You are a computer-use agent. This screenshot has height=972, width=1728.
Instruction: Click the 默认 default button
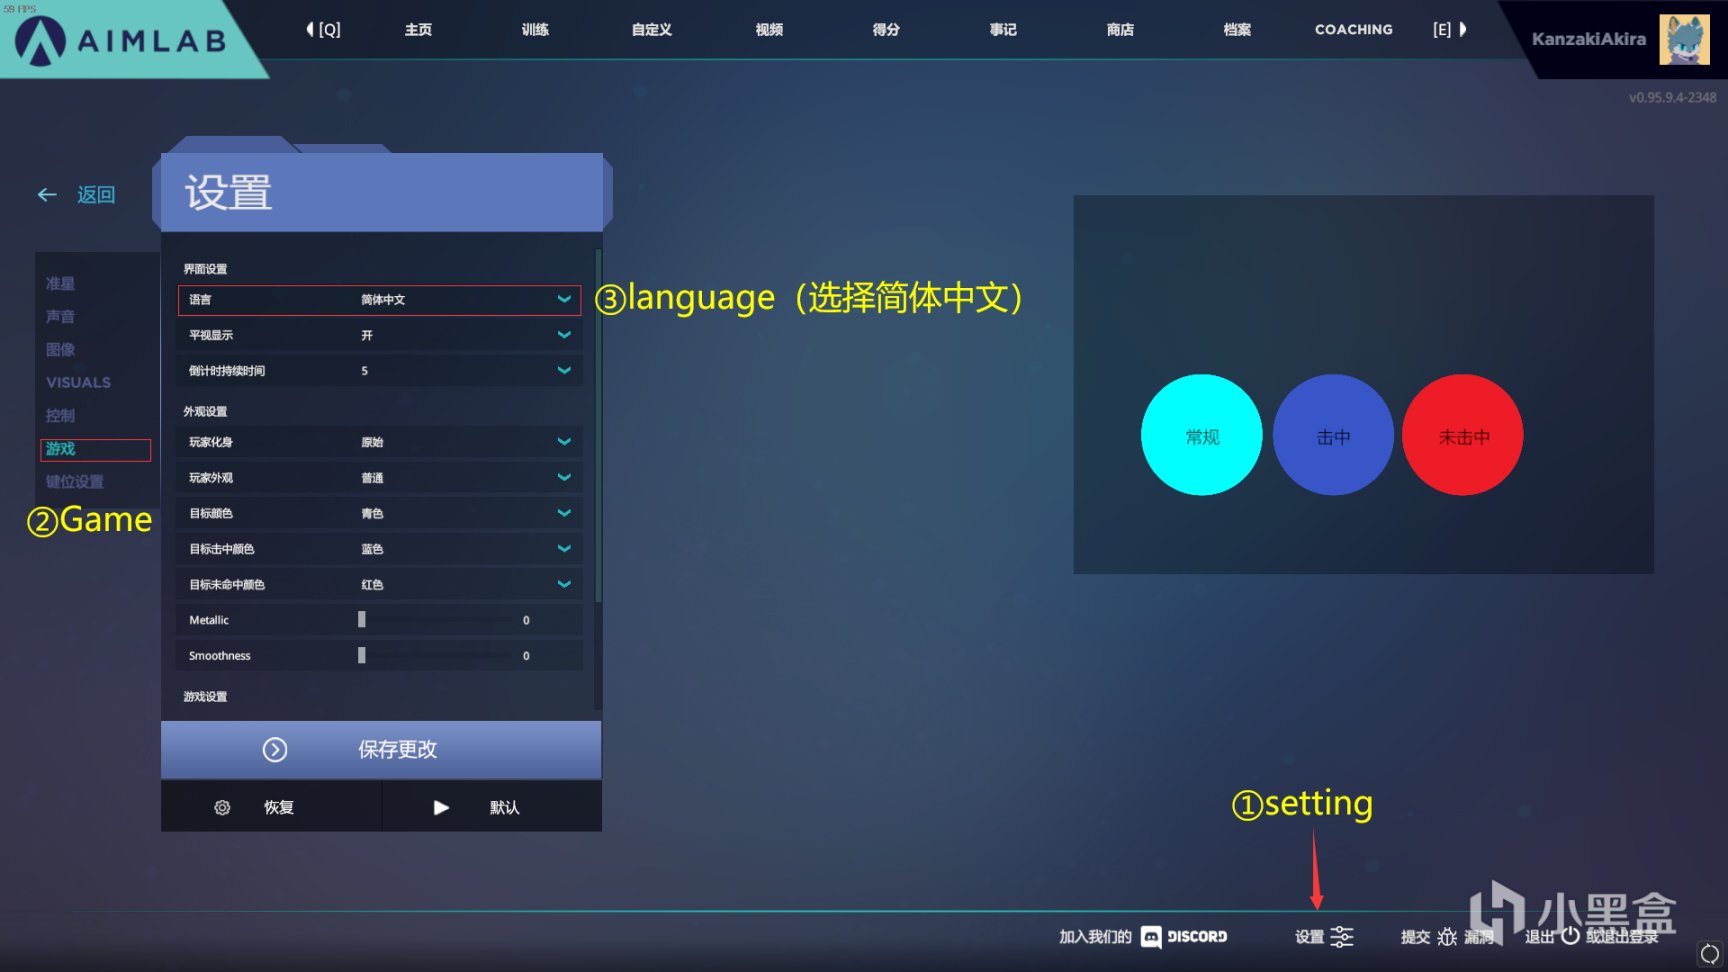(492, 807)
